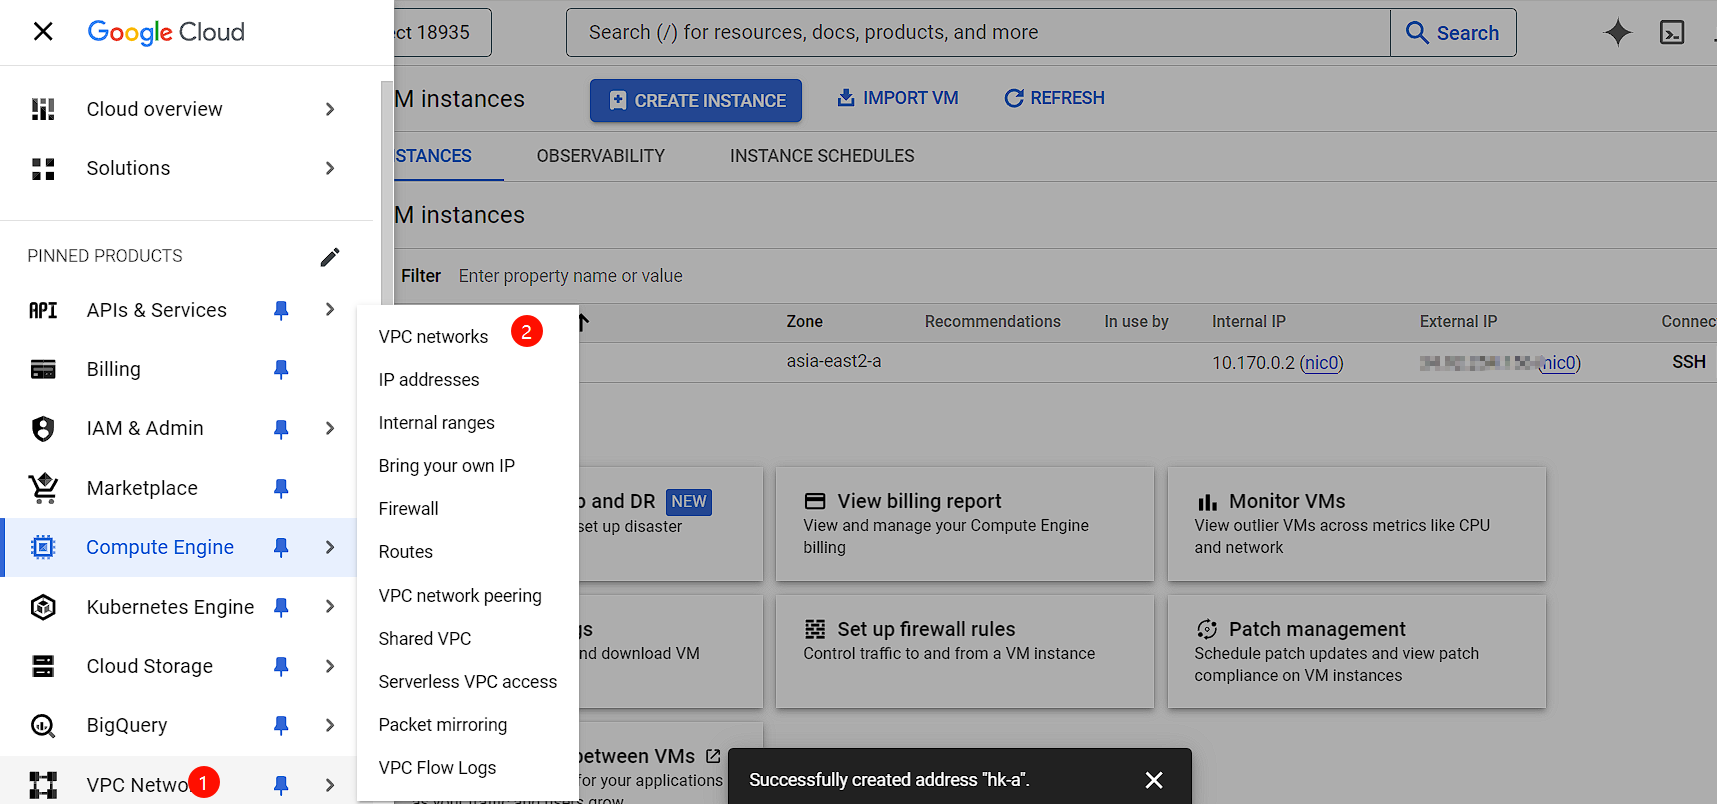This screenshot has width=1717, height=804.
Task: Click the VPC Network icon
Action: [x=43, y=785]
